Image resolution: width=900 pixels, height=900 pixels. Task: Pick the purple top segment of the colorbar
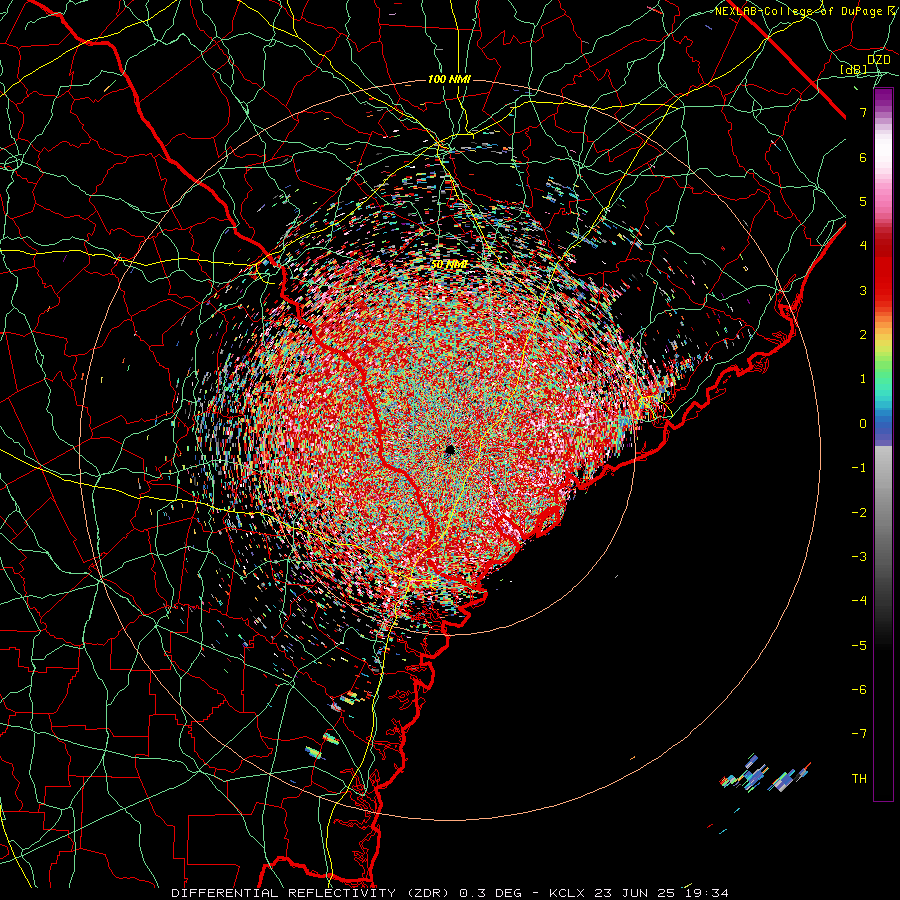click(883, 98)
